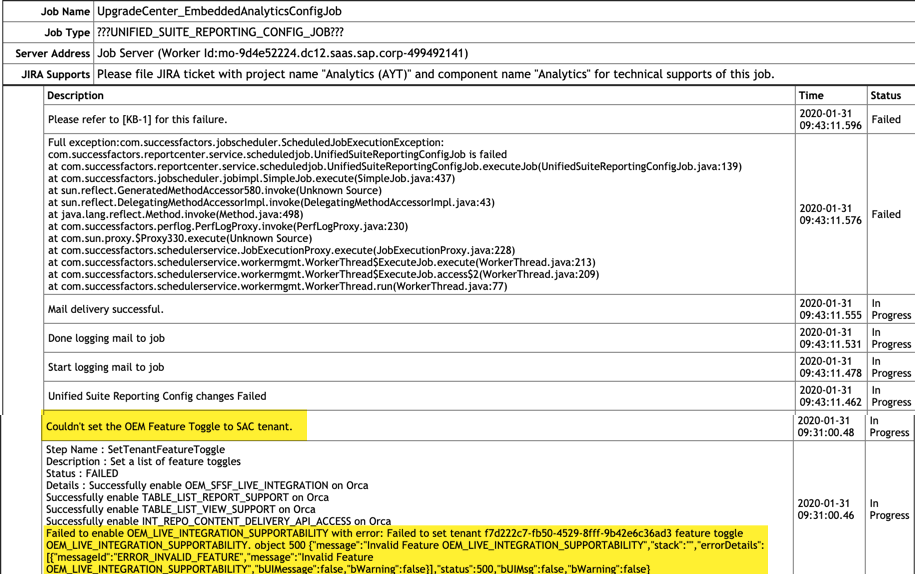915x574 pixels.
Task: Click 'Start logging mail to job' description
Action: (x=106, y=367)
